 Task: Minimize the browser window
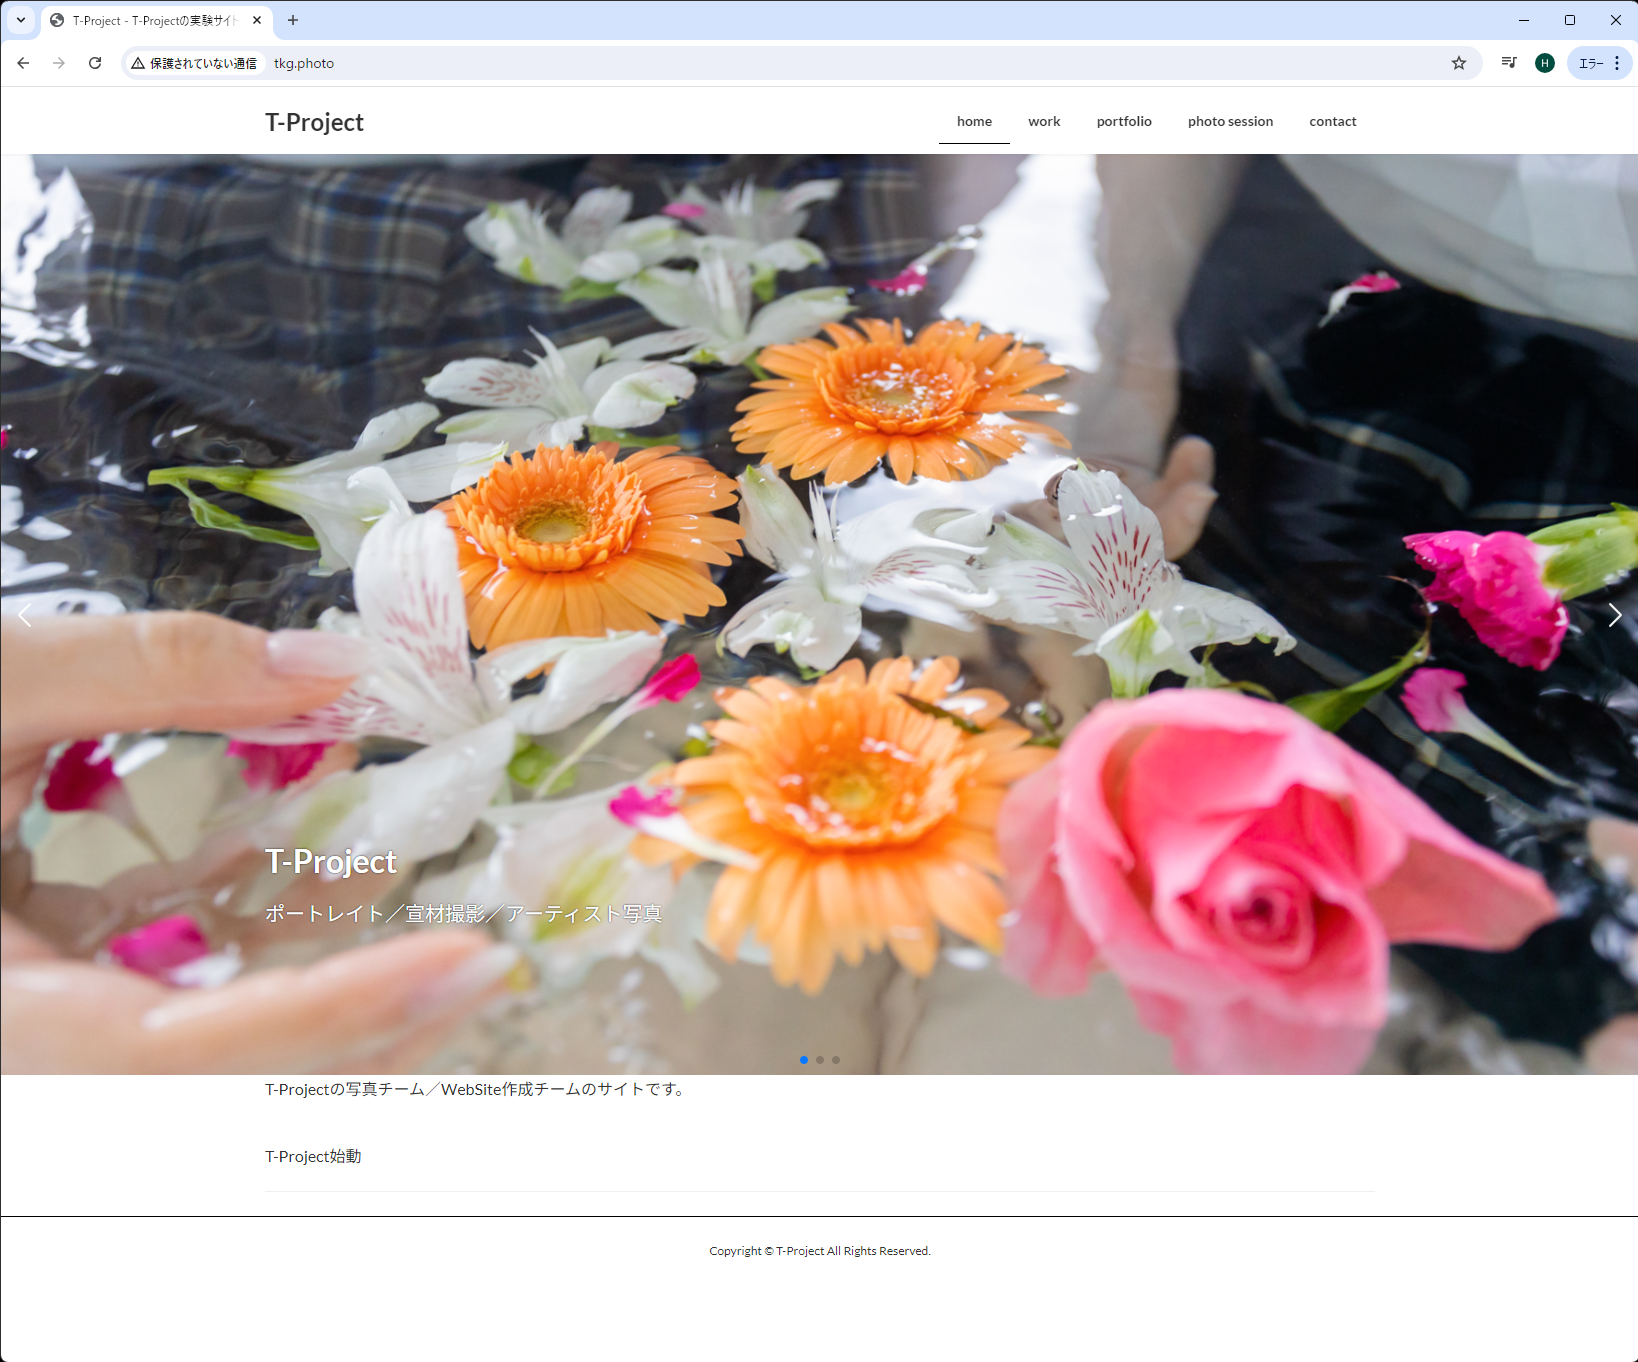pyautogui.click(x=1524, y=20)
